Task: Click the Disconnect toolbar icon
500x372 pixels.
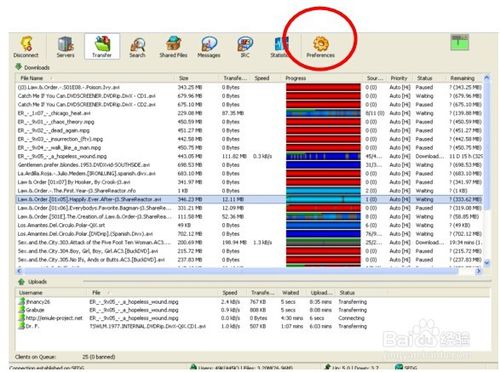Action: [26, 47]
